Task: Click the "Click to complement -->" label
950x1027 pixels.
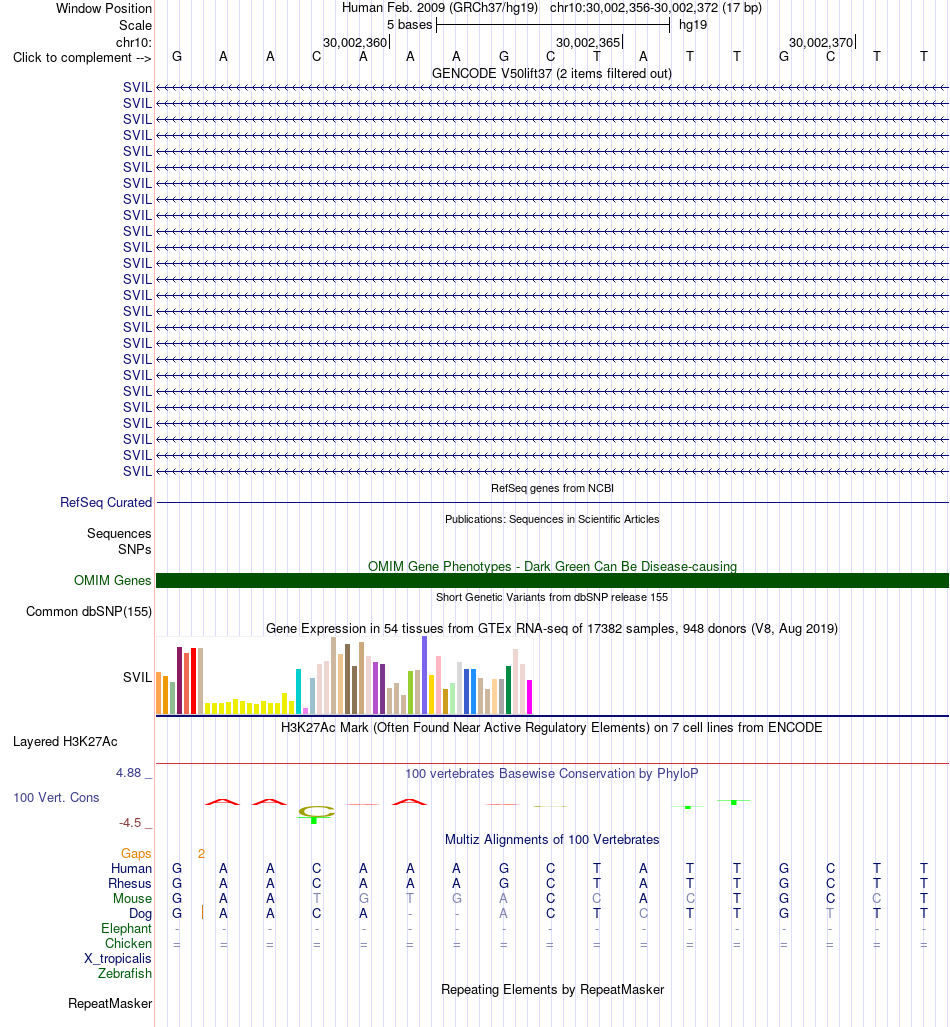Action: 82,58
